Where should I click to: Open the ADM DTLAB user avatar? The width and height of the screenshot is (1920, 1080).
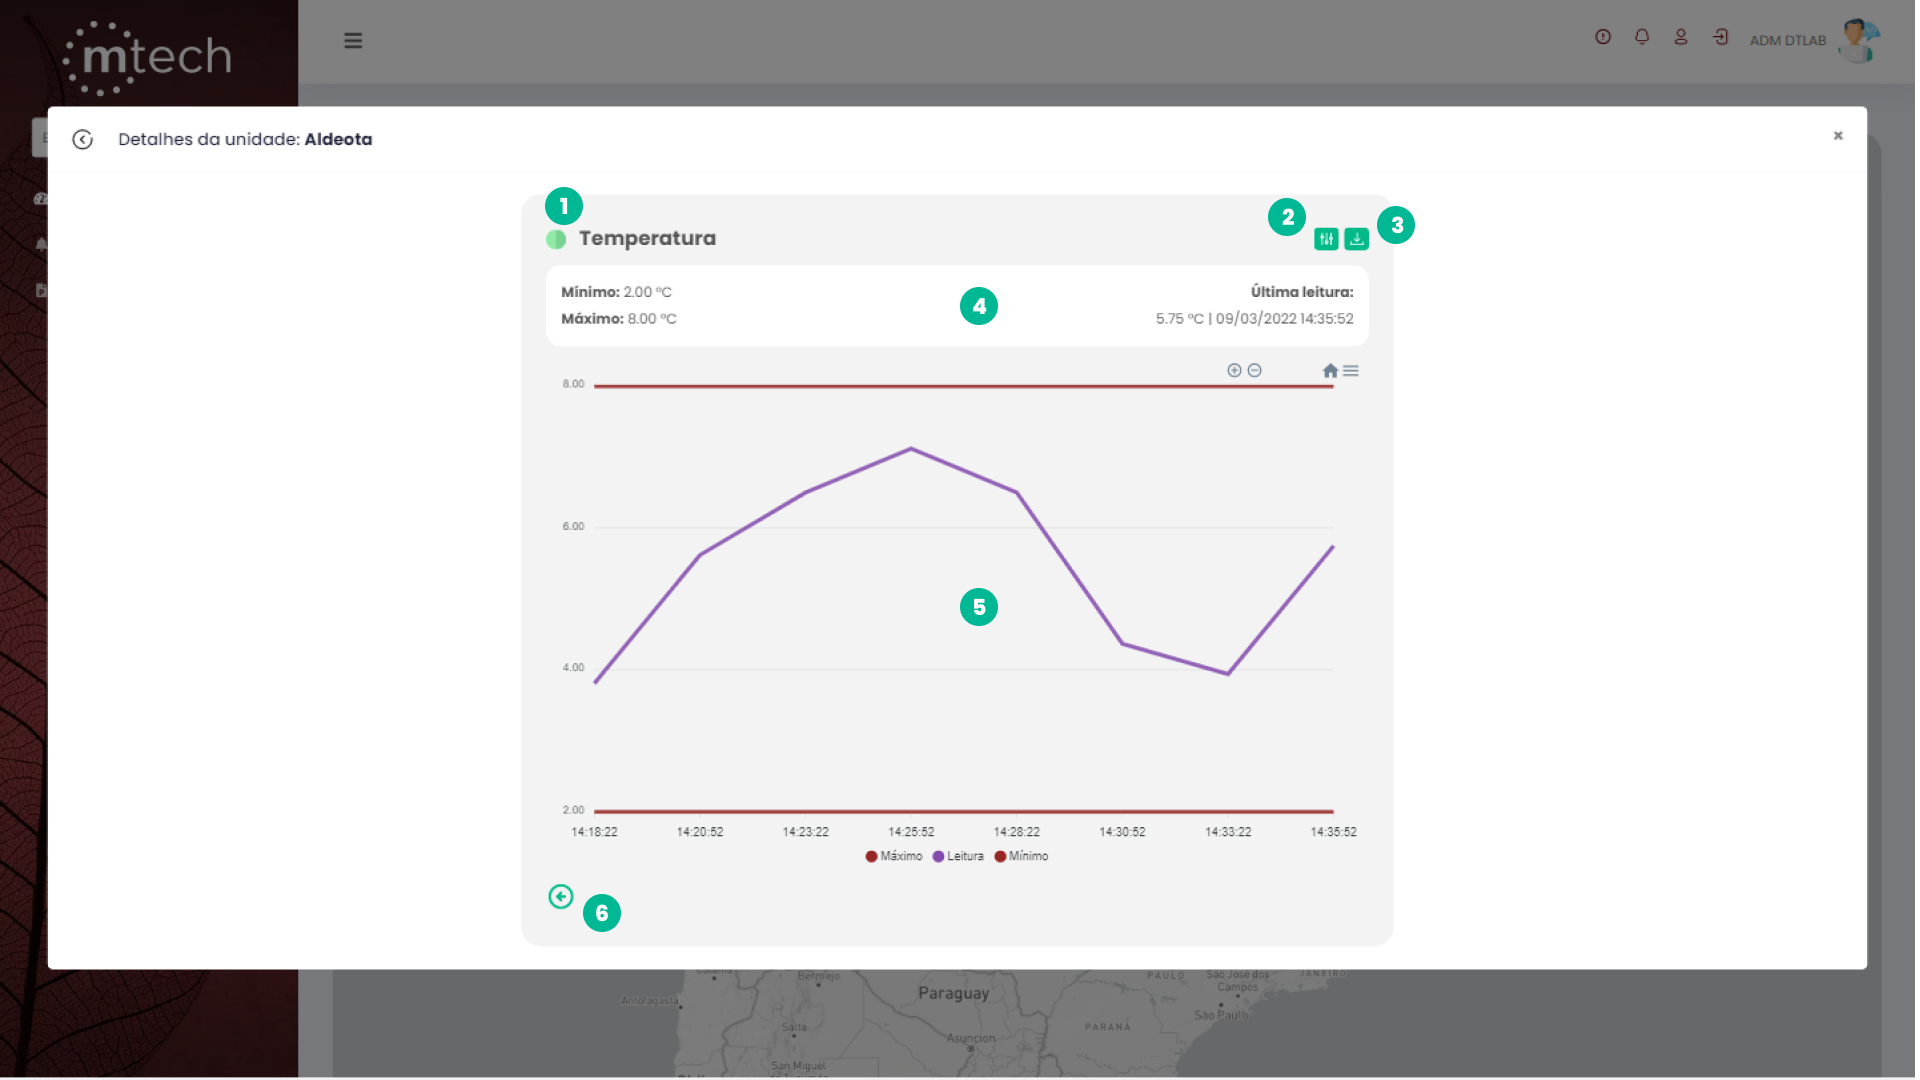[x=1859, y=40]
